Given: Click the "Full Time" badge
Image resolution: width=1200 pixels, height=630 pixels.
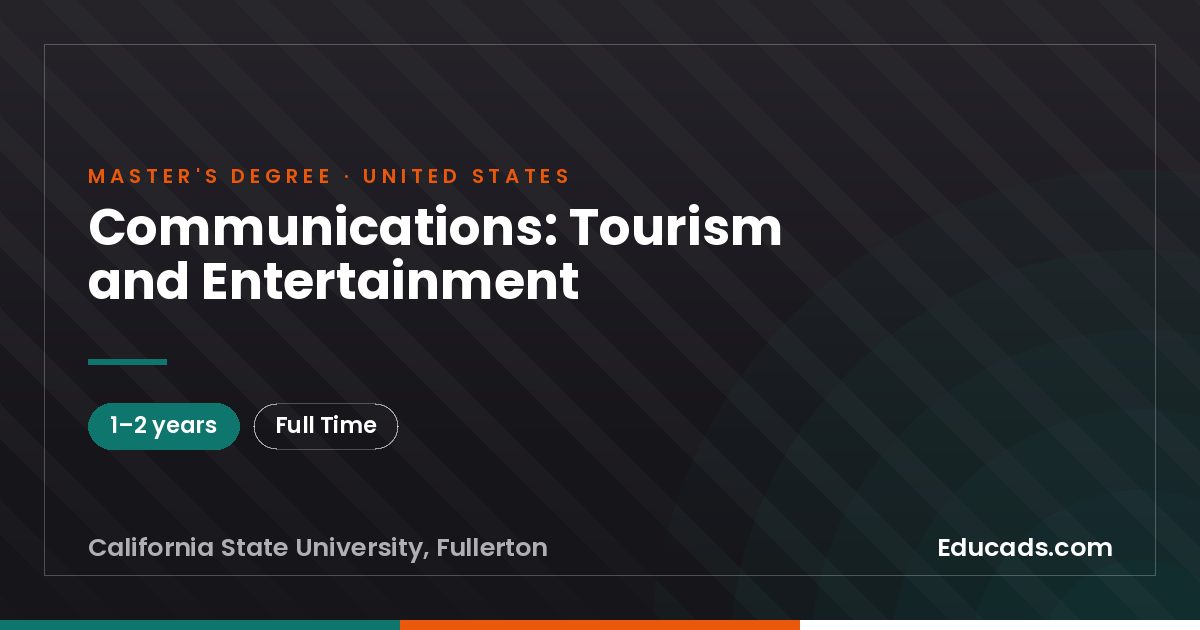Looking at the screenshot, I should pyautogui.click(x=326, y=426).
